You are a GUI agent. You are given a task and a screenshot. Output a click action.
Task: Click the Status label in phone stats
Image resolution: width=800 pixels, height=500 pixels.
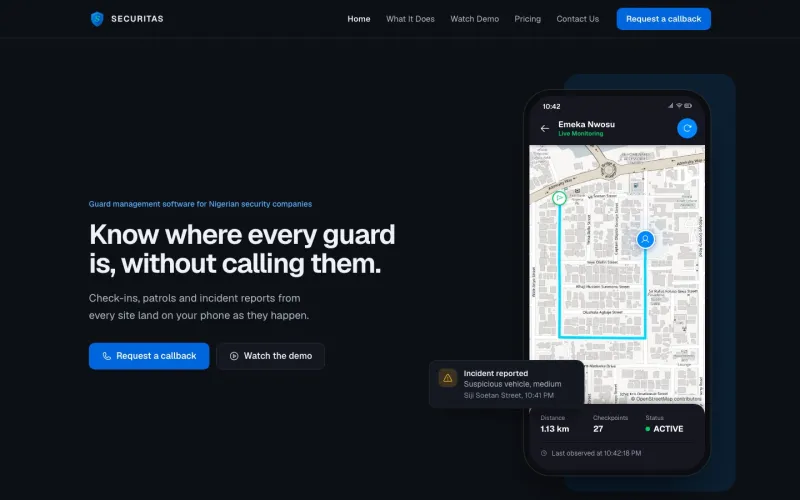(654, 418)
